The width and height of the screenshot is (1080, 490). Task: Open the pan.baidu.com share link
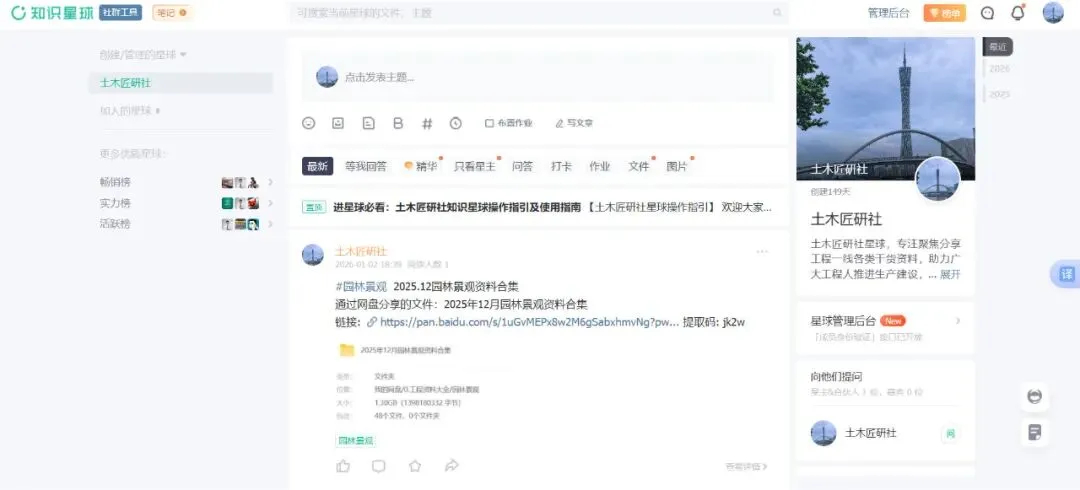click(x=529, y=322)
